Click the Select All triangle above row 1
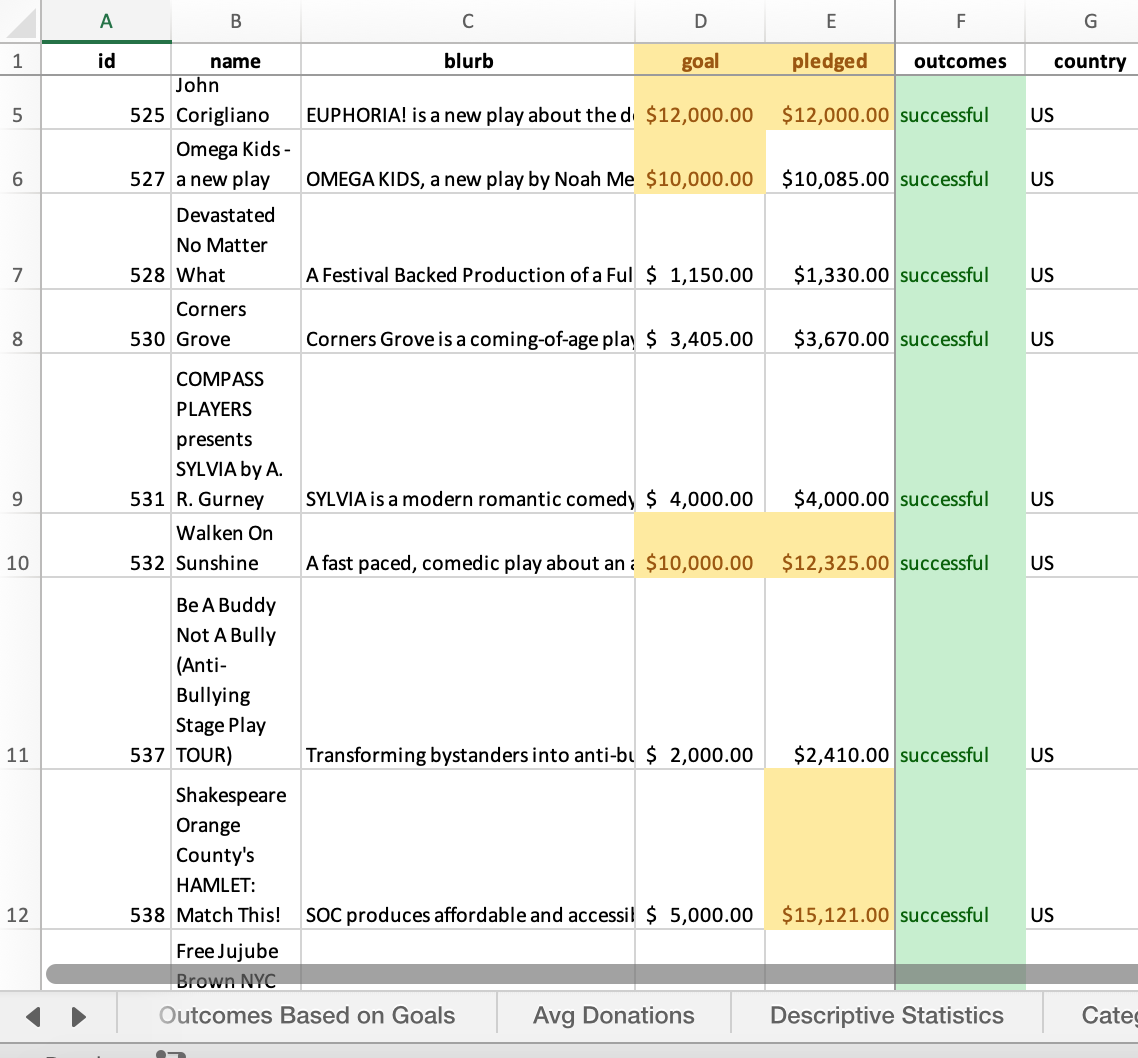1138x1058 pixels. pos(27,25)
